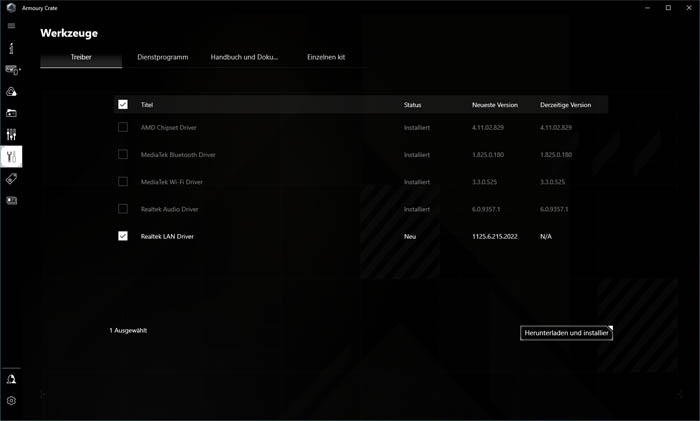Click Derzeitige Version 3.3.0.525 of Wi-Fi driver

click(x=552, y=182)
